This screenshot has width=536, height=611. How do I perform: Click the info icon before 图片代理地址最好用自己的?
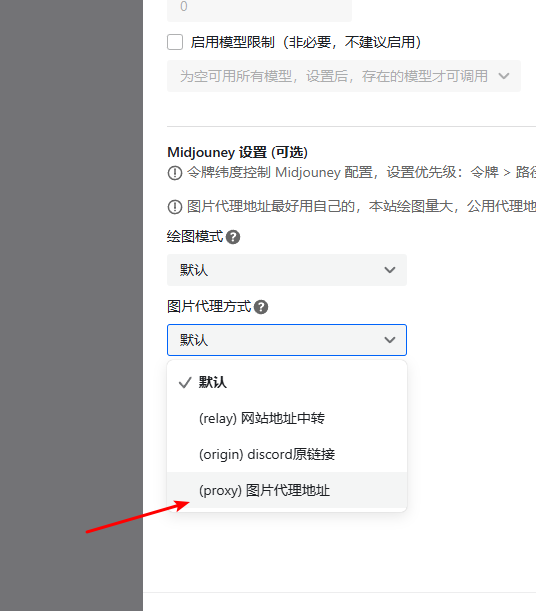tap(175, 207)
